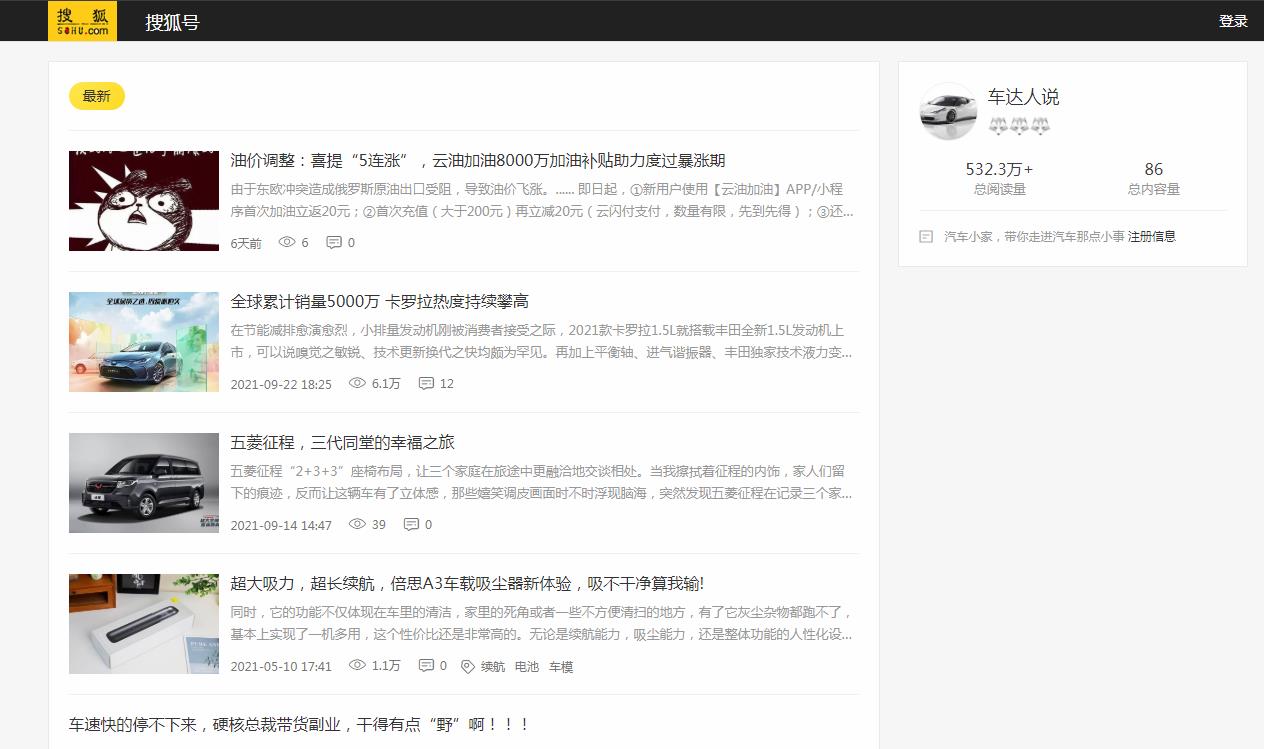Viewport: 1264px width, 749px height.
Task: Click the rank badges under 车达人说
Action: click(x=1019, y=126)
